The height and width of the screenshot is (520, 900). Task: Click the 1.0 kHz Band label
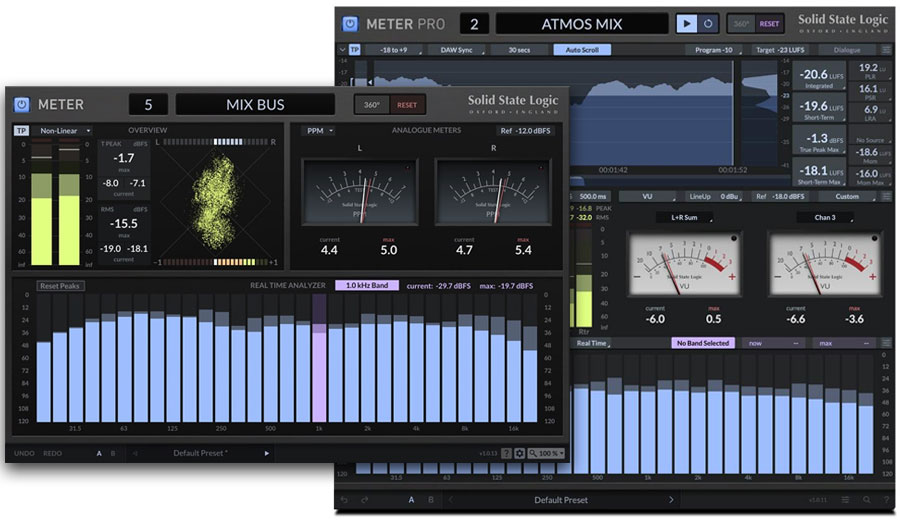(367, 285)
